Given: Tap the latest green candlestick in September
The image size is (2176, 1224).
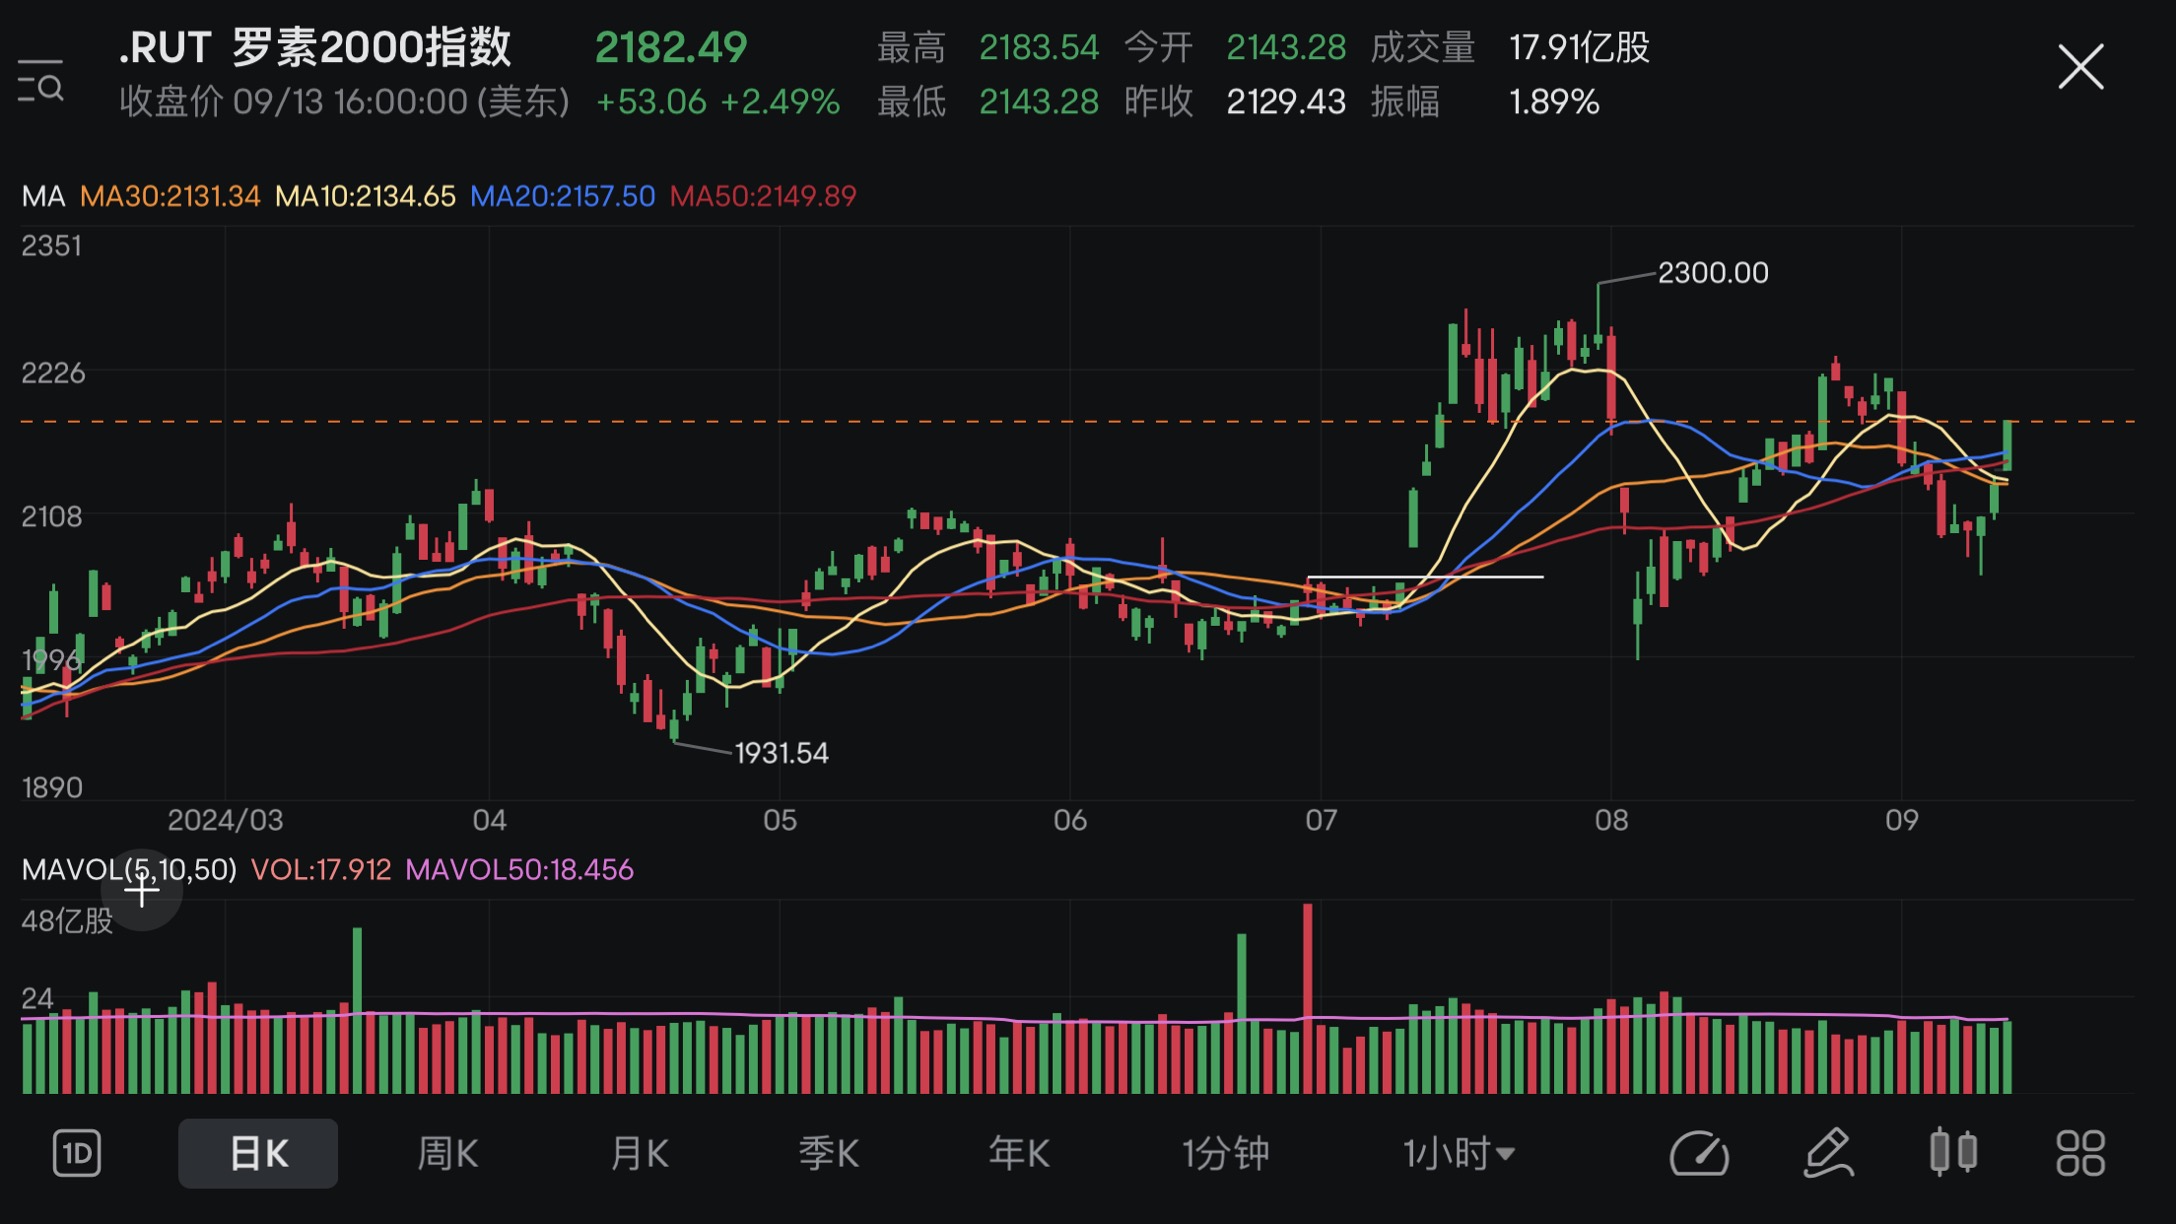Looking at the screenshot, I should [x=2006, y=446].
